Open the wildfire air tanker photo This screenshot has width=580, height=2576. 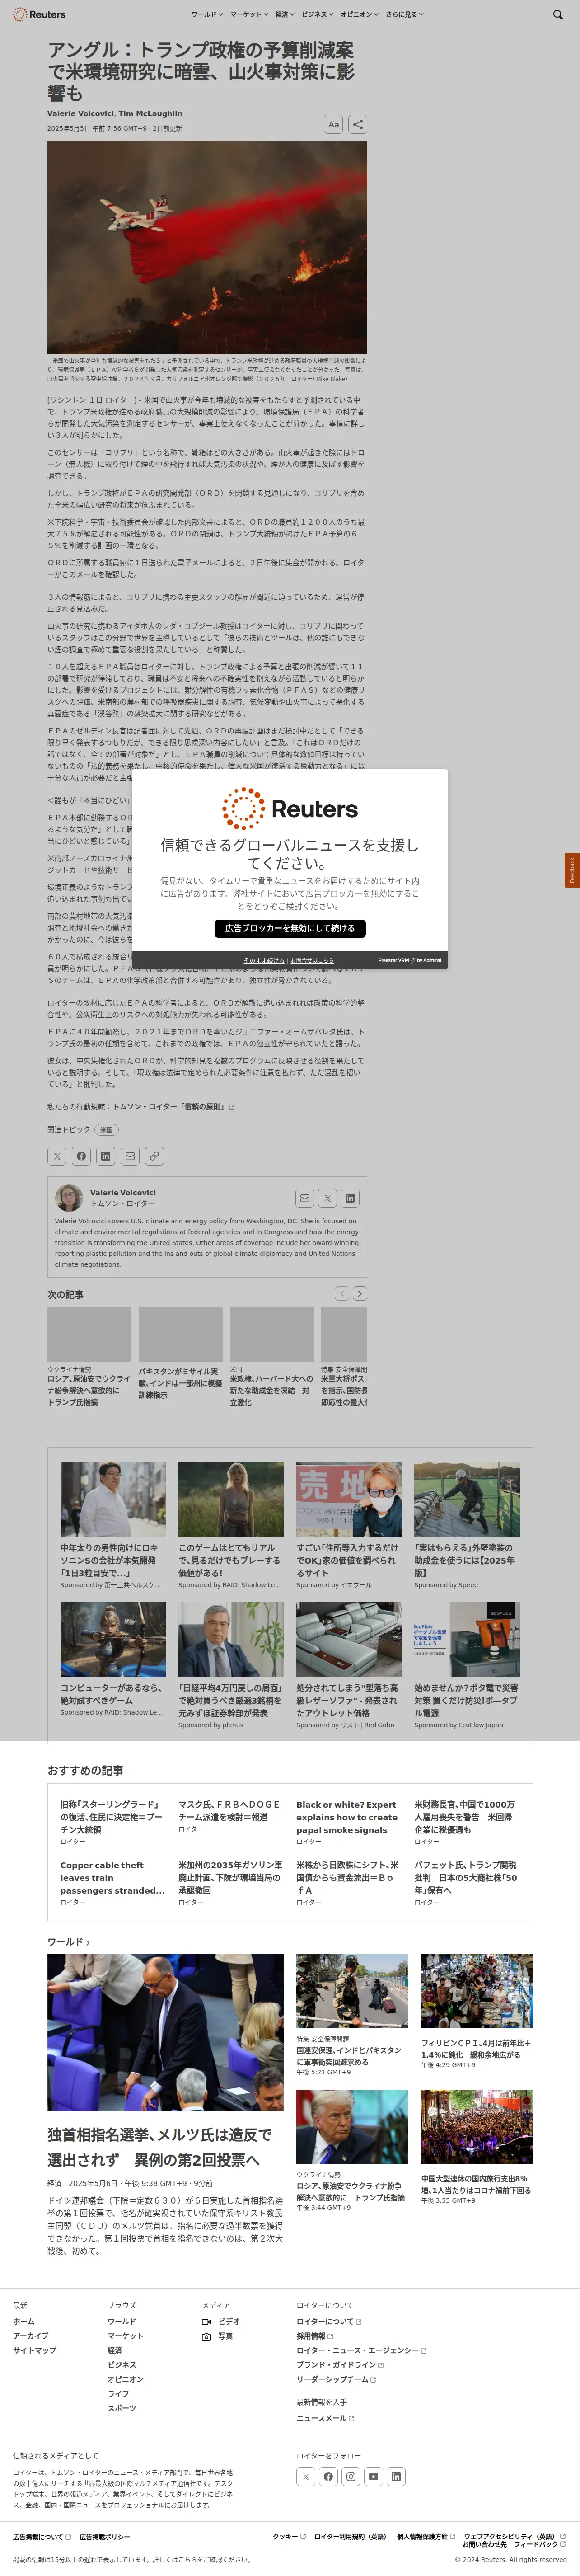(x=207, y=247)
